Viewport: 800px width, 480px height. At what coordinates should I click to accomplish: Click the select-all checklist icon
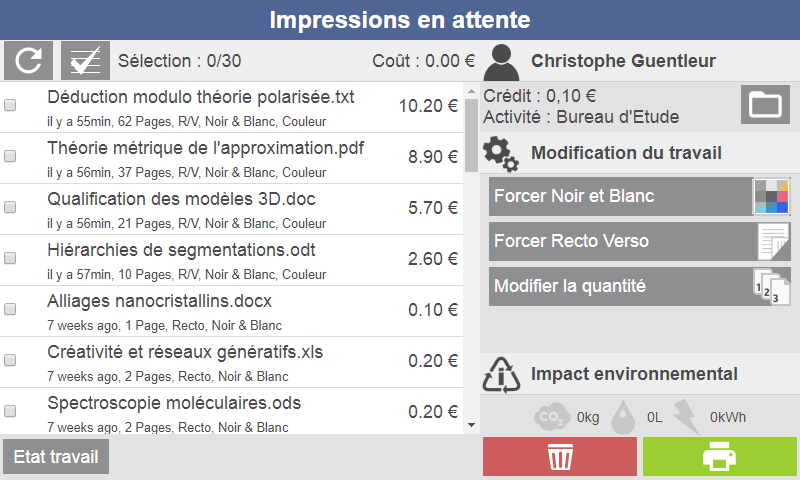coord(85,61)
